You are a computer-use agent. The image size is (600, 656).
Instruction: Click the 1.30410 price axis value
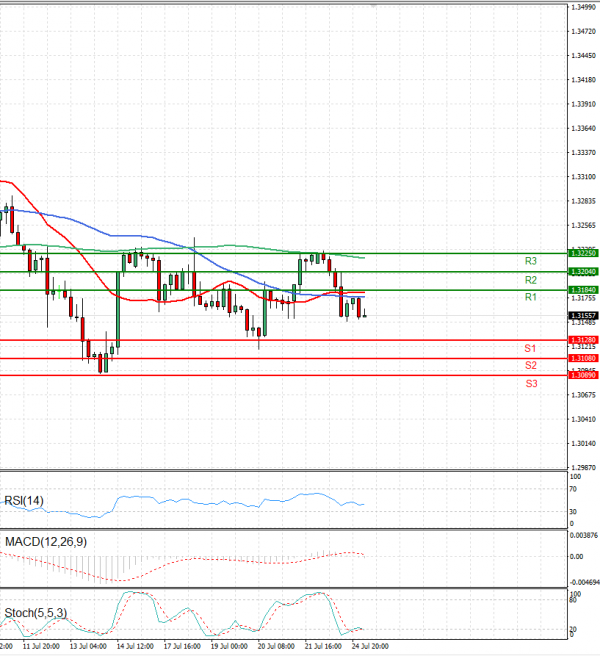coord(583,419)
